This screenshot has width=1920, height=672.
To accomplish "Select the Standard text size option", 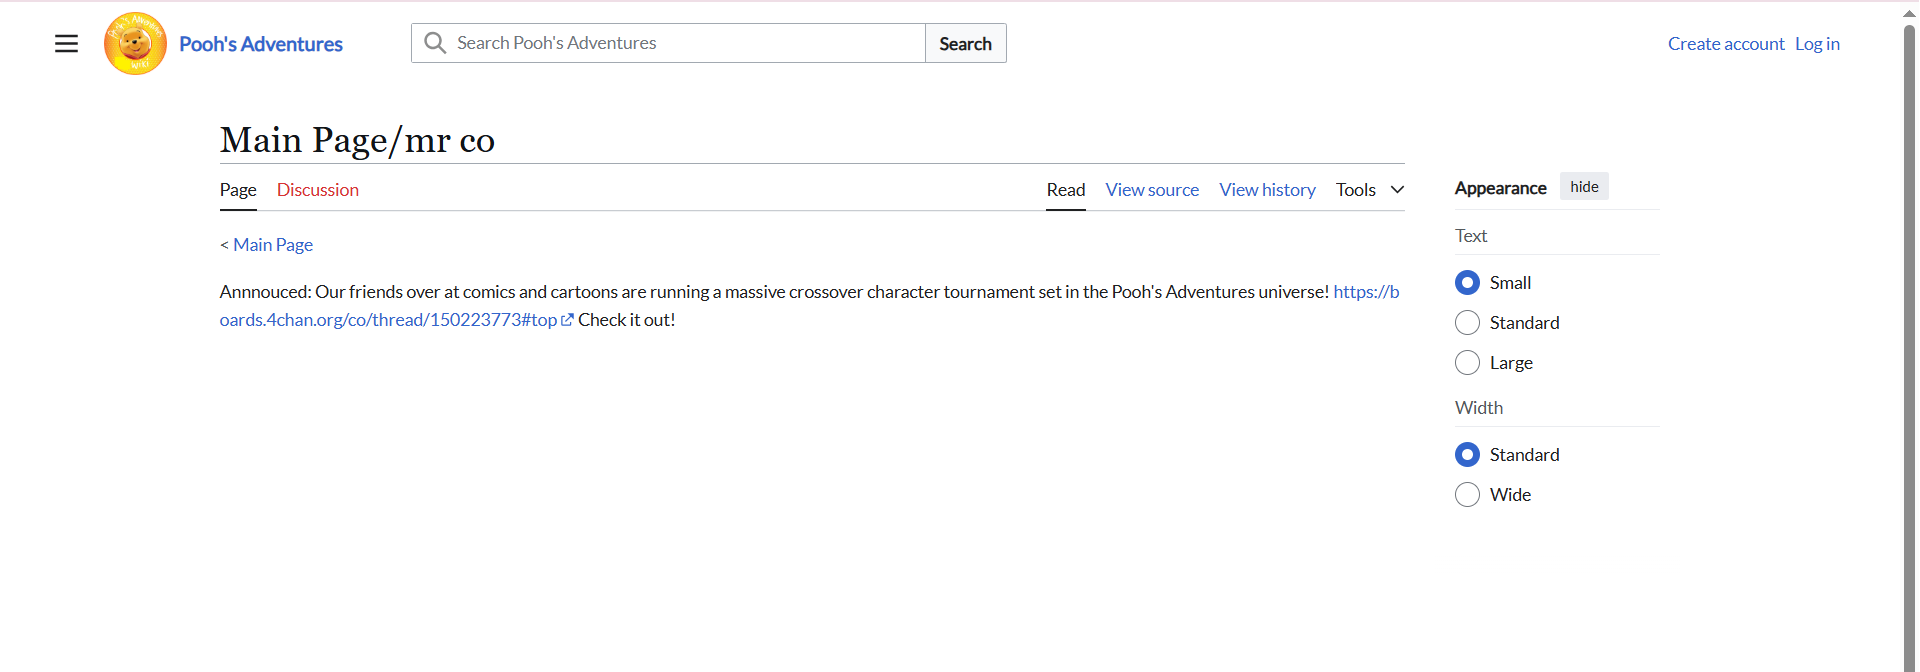I will click(1467, 323).
